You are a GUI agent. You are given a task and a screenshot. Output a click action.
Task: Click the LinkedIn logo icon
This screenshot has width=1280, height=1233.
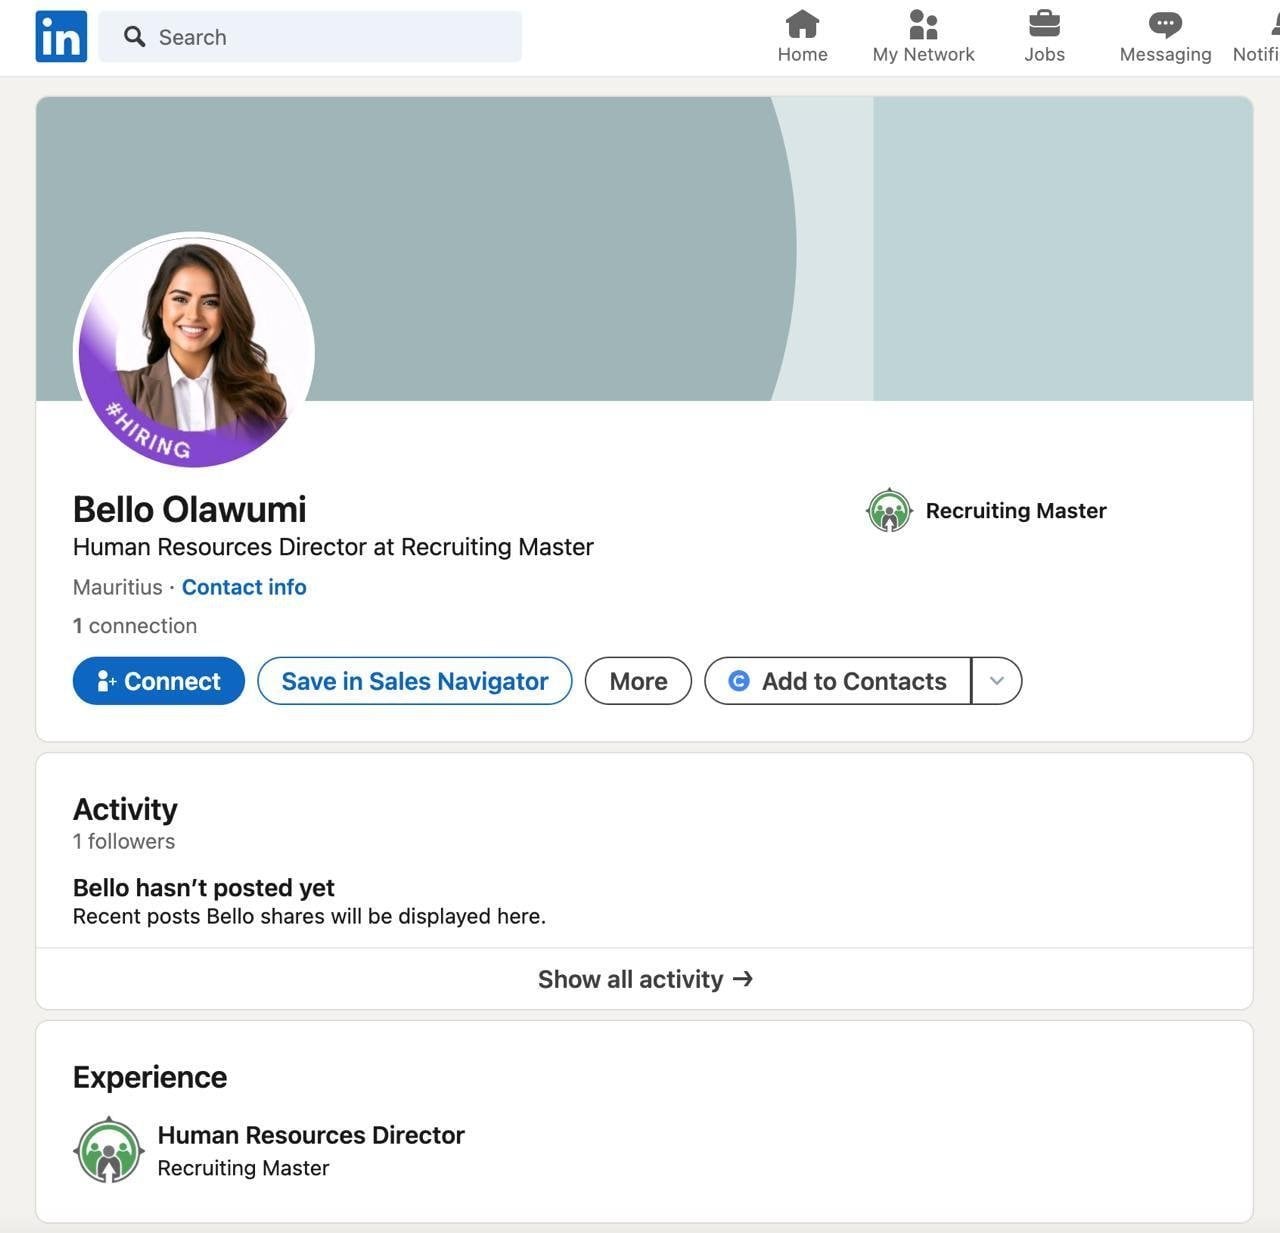[x=61, y=37]
